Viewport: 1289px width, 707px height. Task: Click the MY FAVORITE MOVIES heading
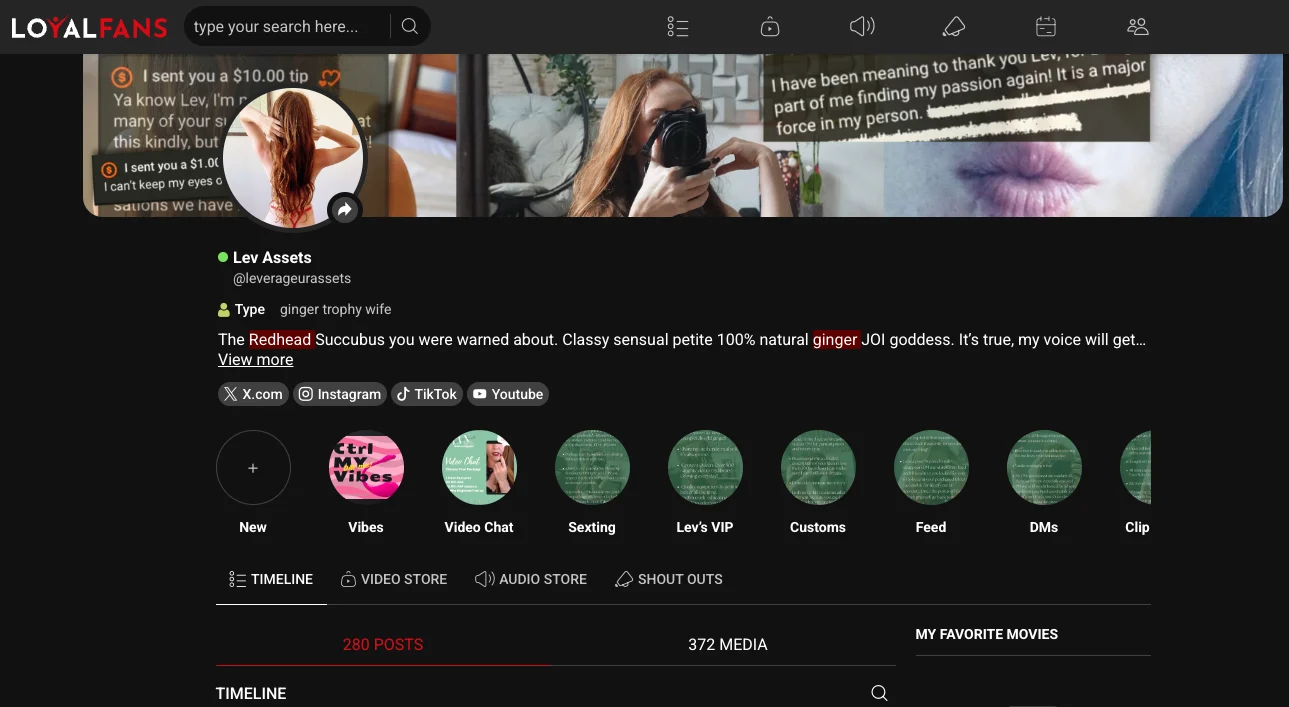pos(987,634)
